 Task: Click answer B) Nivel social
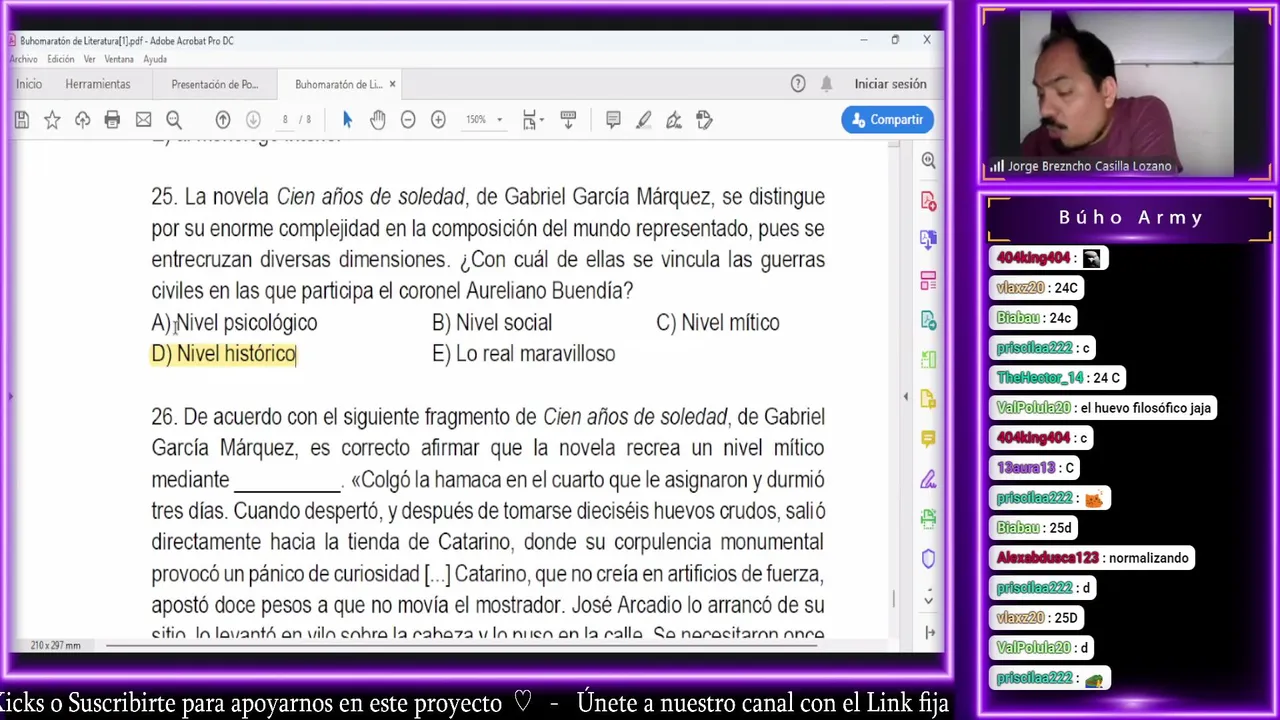pyautogui.click(x=492, y=323)
